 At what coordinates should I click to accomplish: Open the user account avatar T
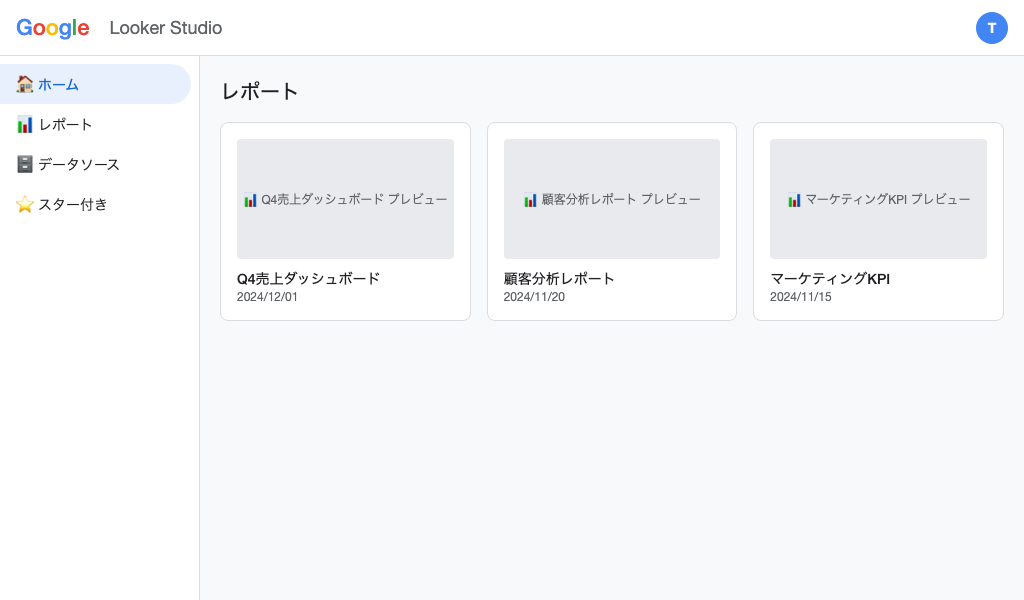[992, 28]
